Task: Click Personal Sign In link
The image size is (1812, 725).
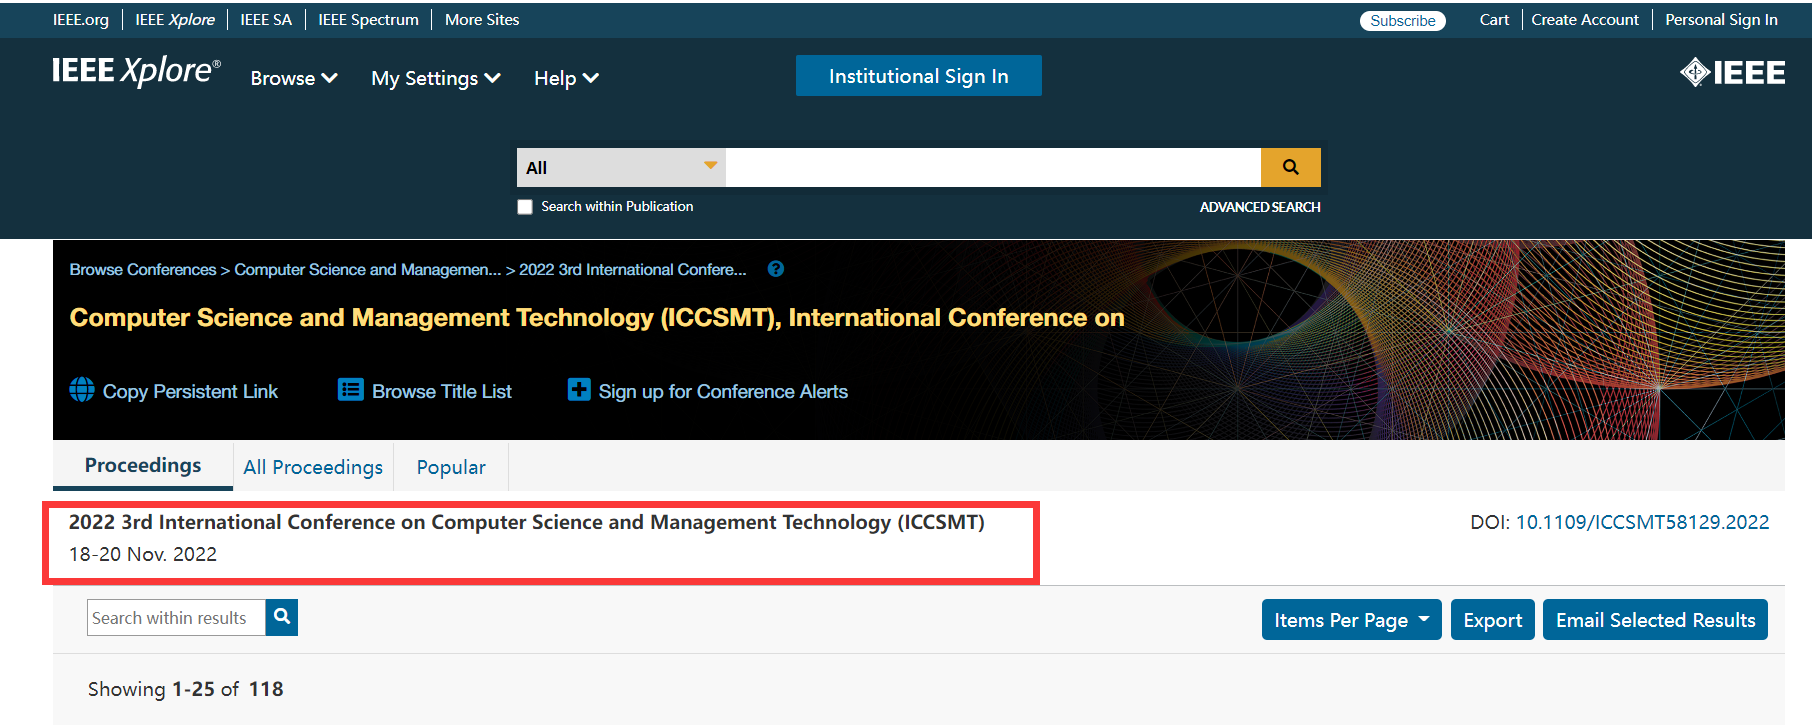Action: click(1721, 20)
